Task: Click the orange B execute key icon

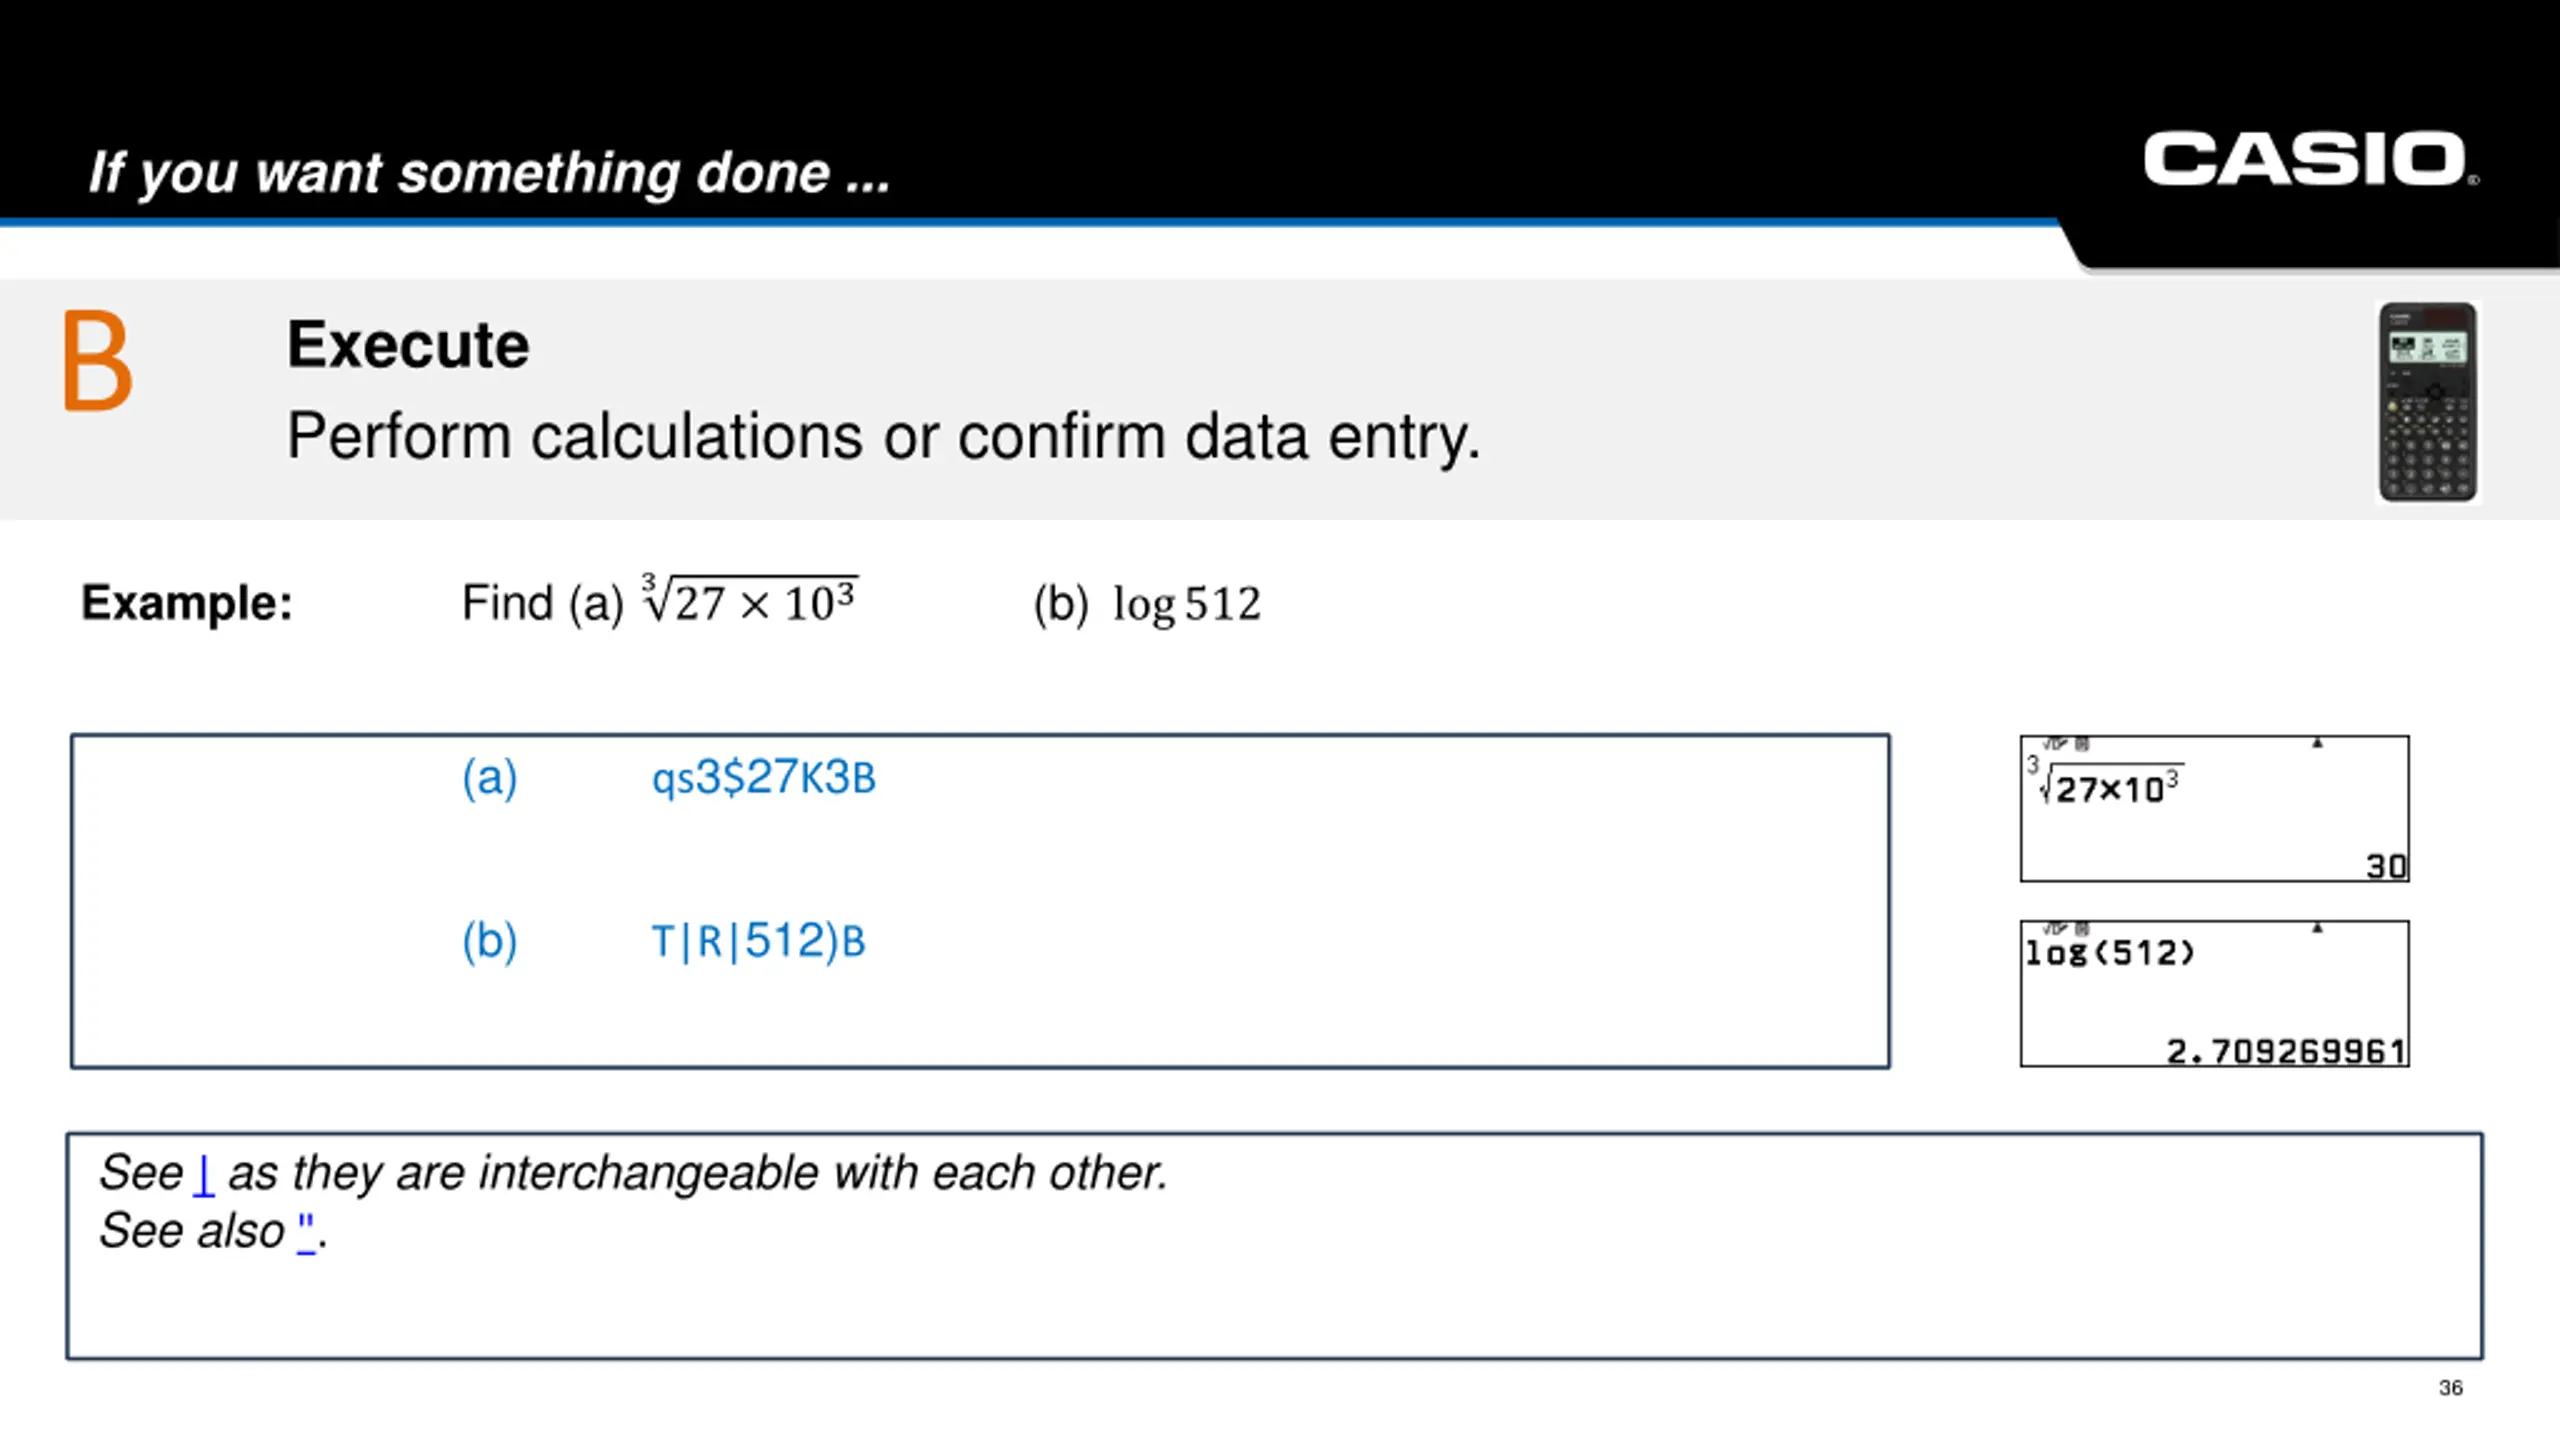Action: coord(97,360)
